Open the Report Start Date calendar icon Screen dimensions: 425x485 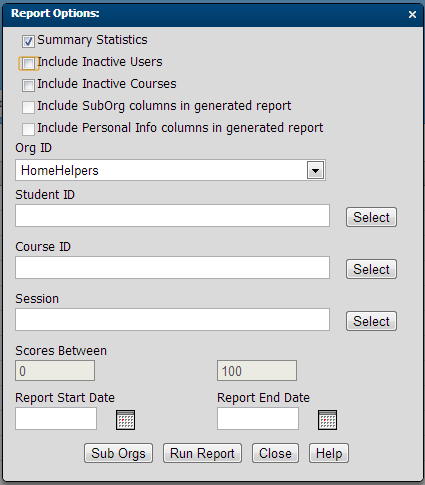pos(126,420)
